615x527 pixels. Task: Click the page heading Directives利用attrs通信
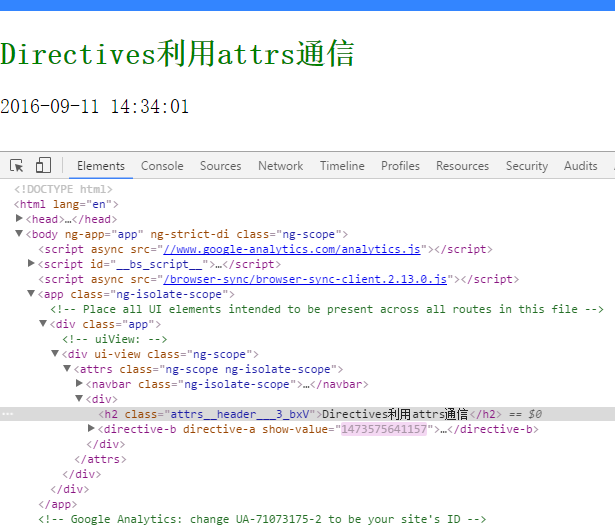click(177, 54)
